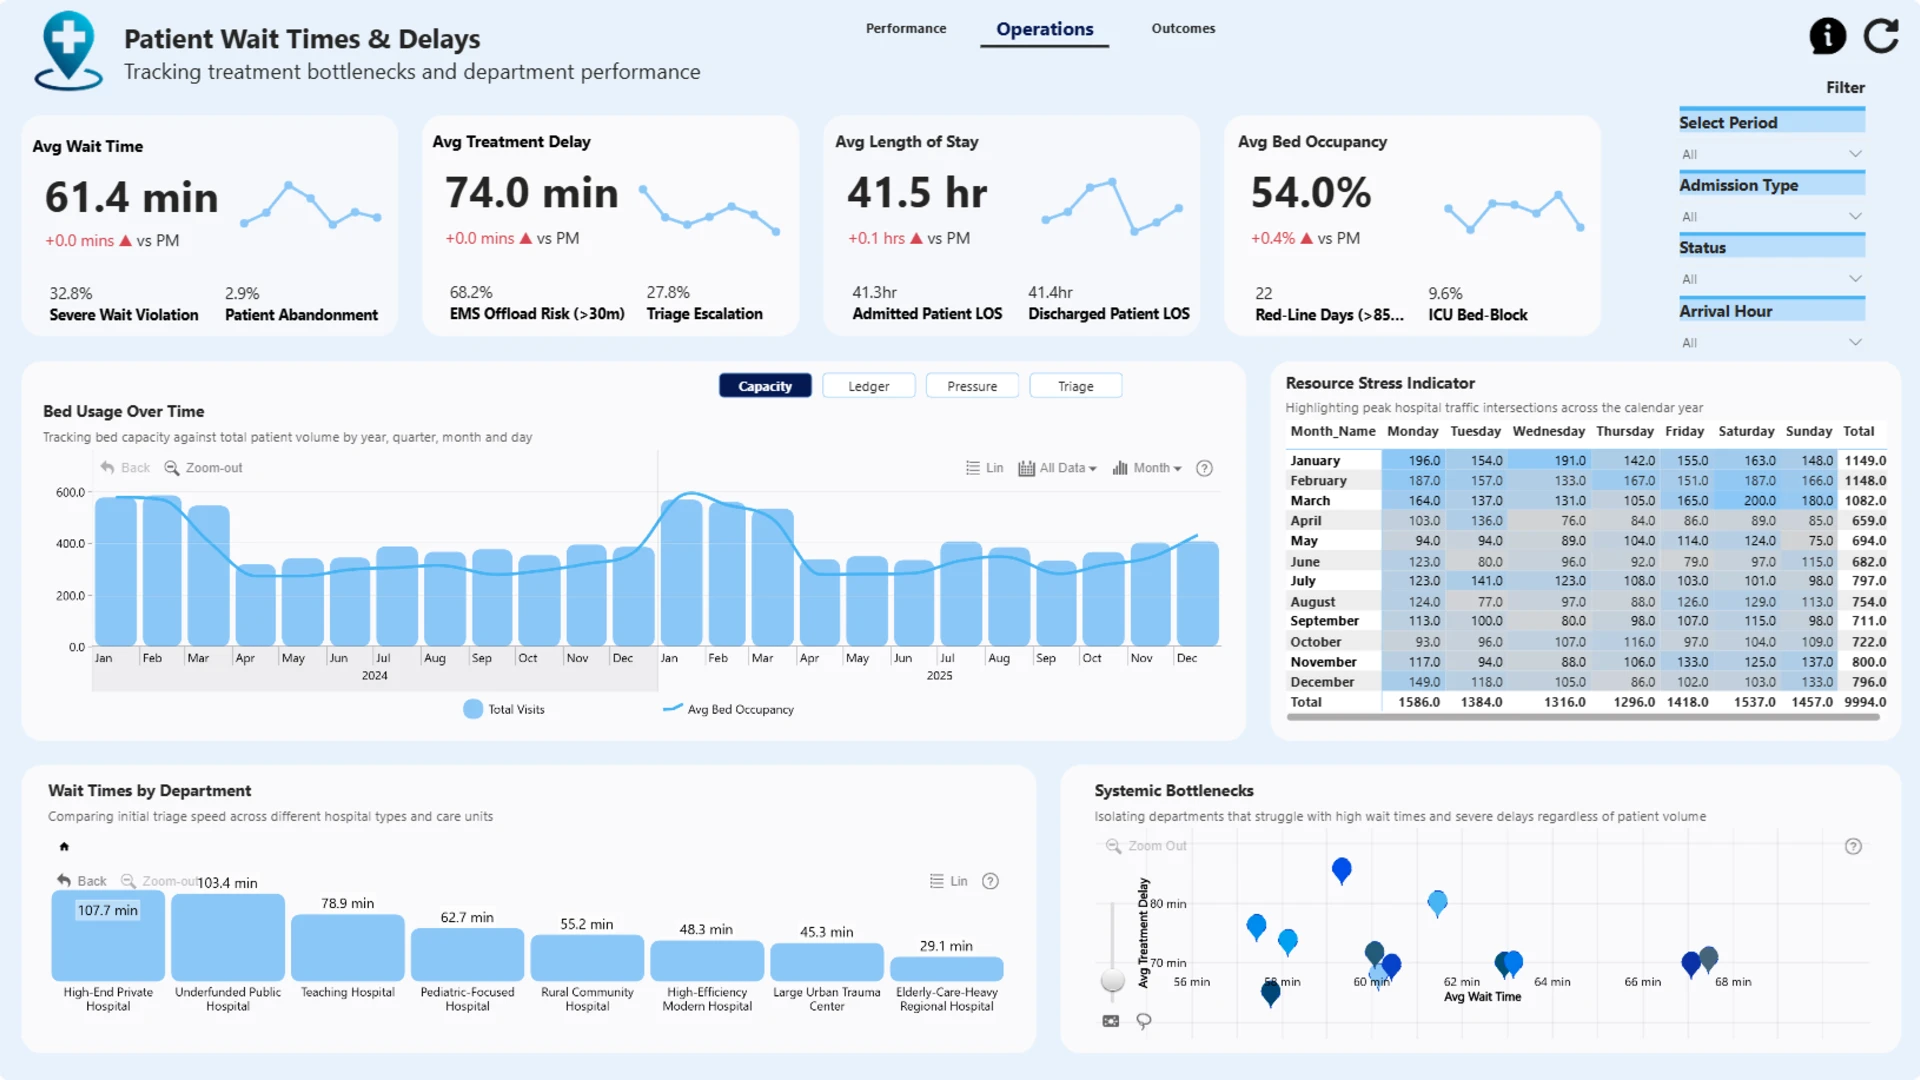1920x1080 pixels.
Task: Select the Ledger view toggle
Action: (869, 386)
